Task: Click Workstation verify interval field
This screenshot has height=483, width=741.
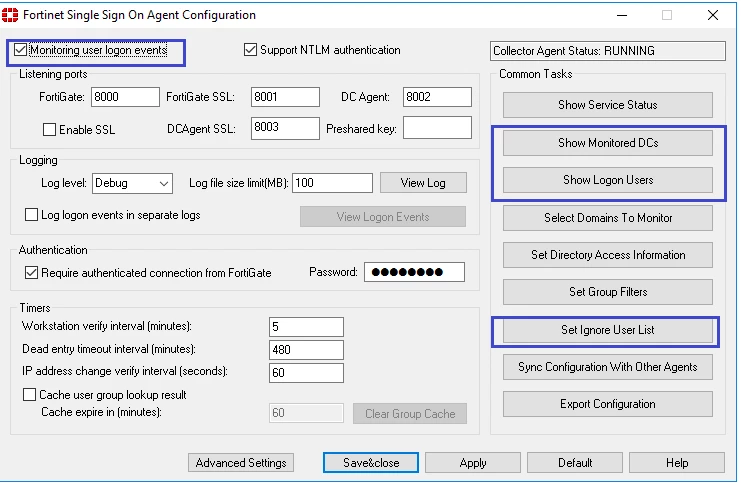Action: tap(306, 327)
